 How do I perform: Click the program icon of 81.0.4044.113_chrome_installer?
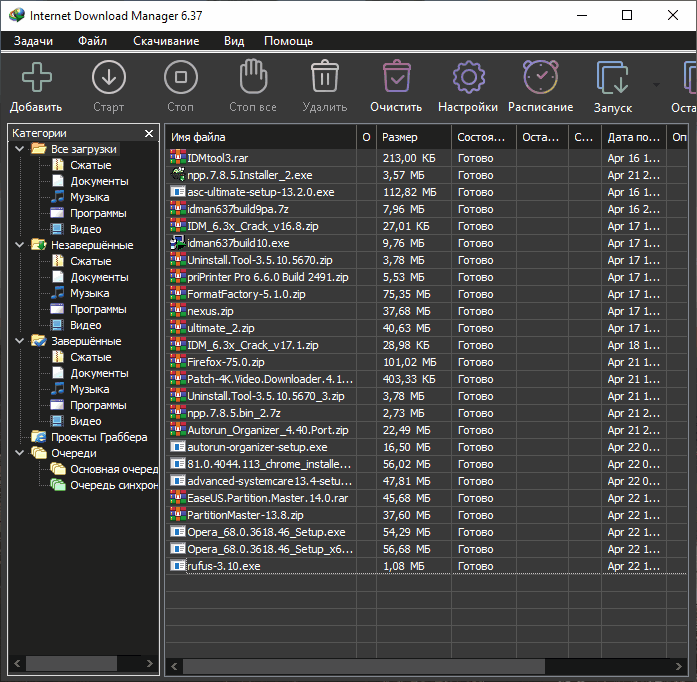(178, 464)
